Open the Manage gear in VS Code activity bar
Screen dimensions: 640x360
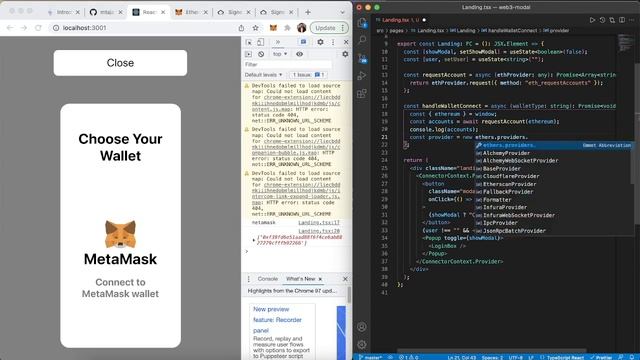coord(362,345)
